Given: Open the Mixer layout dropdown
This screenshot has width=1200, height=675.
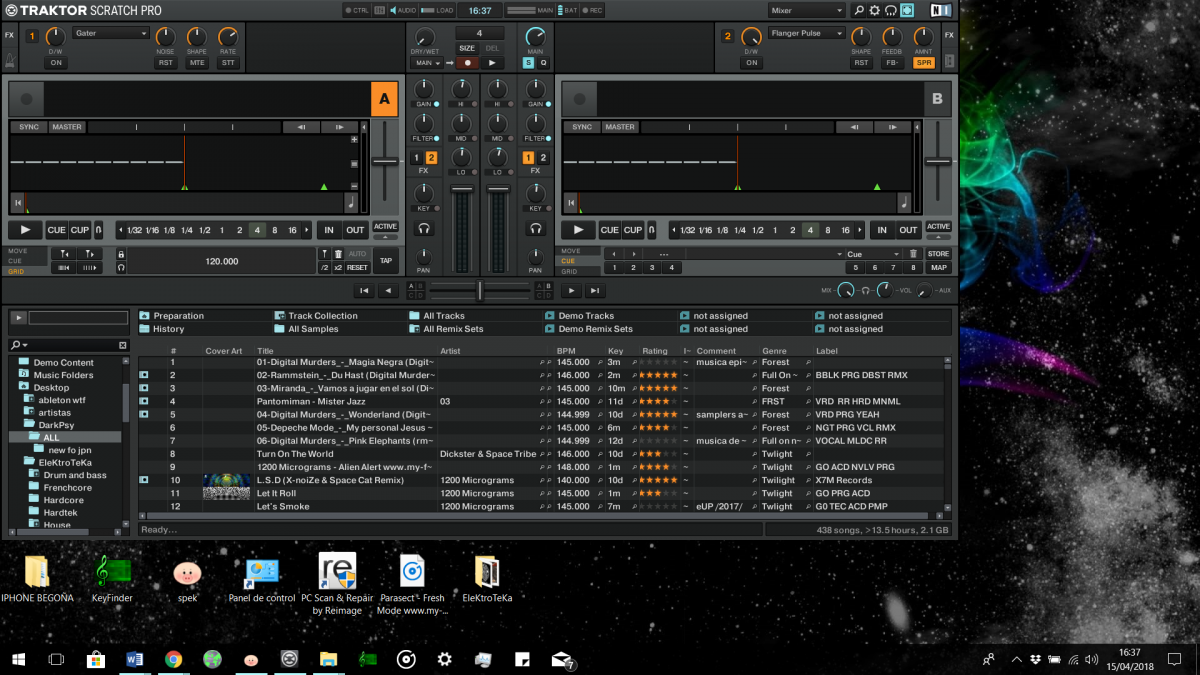Looking at the screenshot, I should (806, 10).
